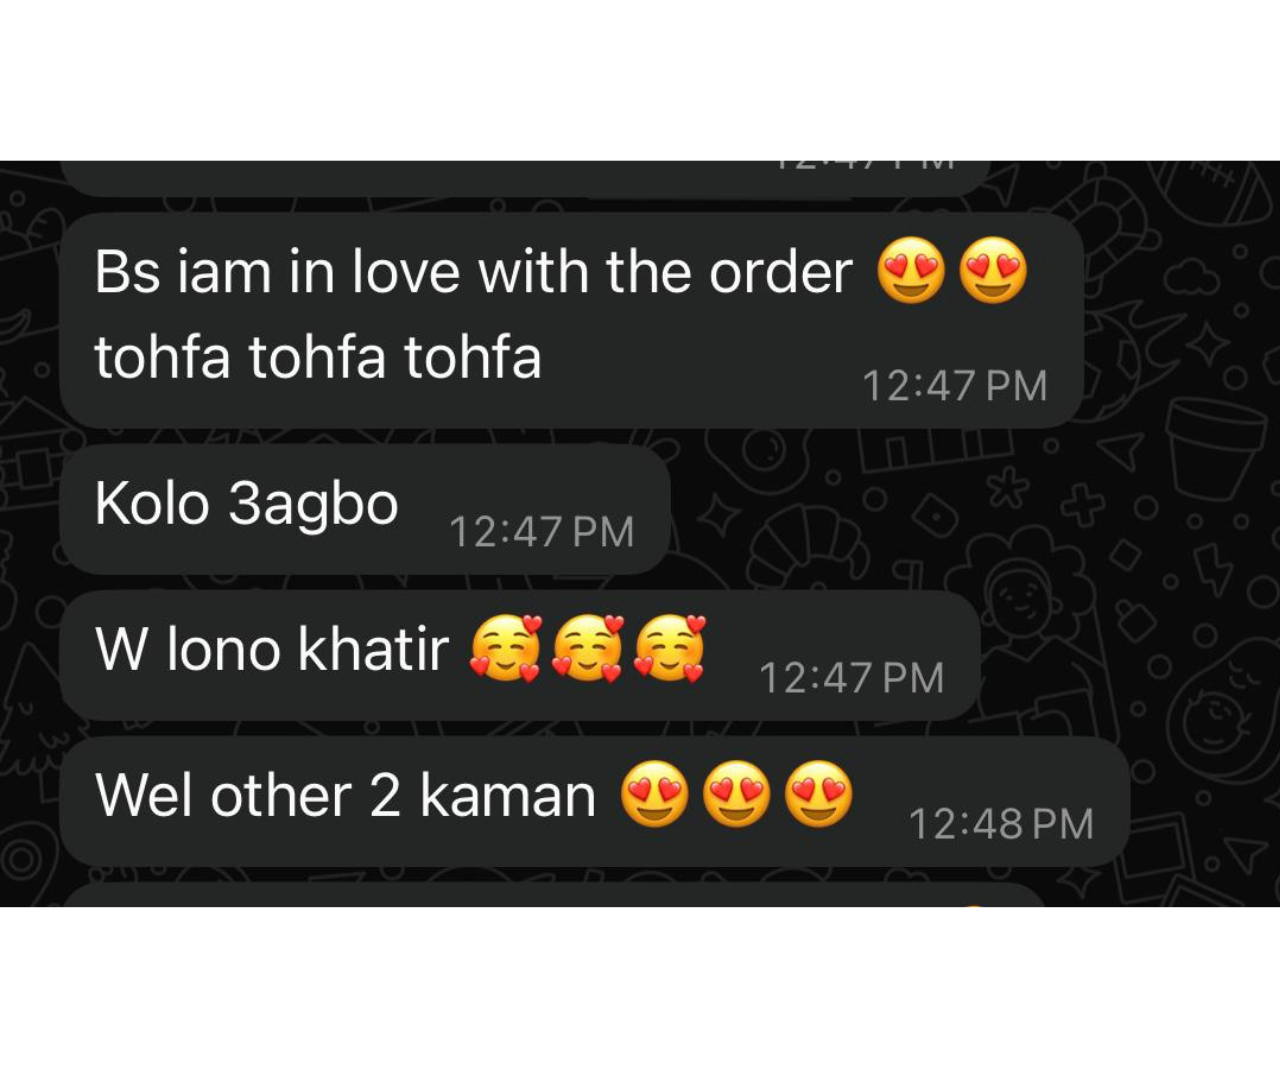Tap the partially visible message bubble at bottom

pyautogui.click(x=555, y=895)
